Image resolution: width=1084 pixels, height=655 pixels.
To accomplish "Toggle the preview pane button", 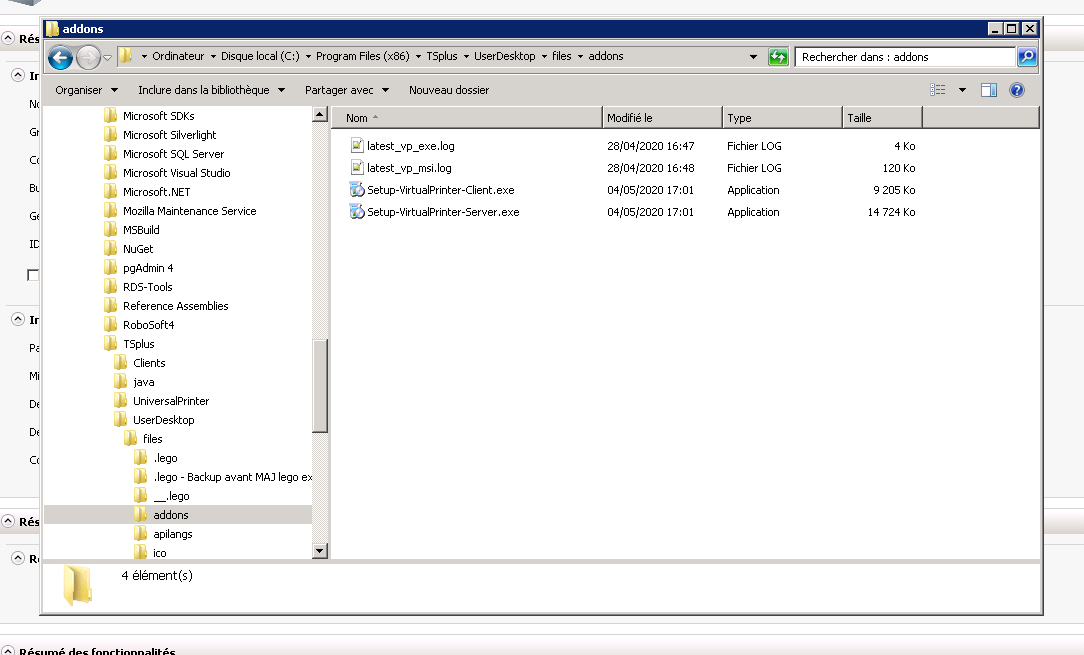I will 988,90.
